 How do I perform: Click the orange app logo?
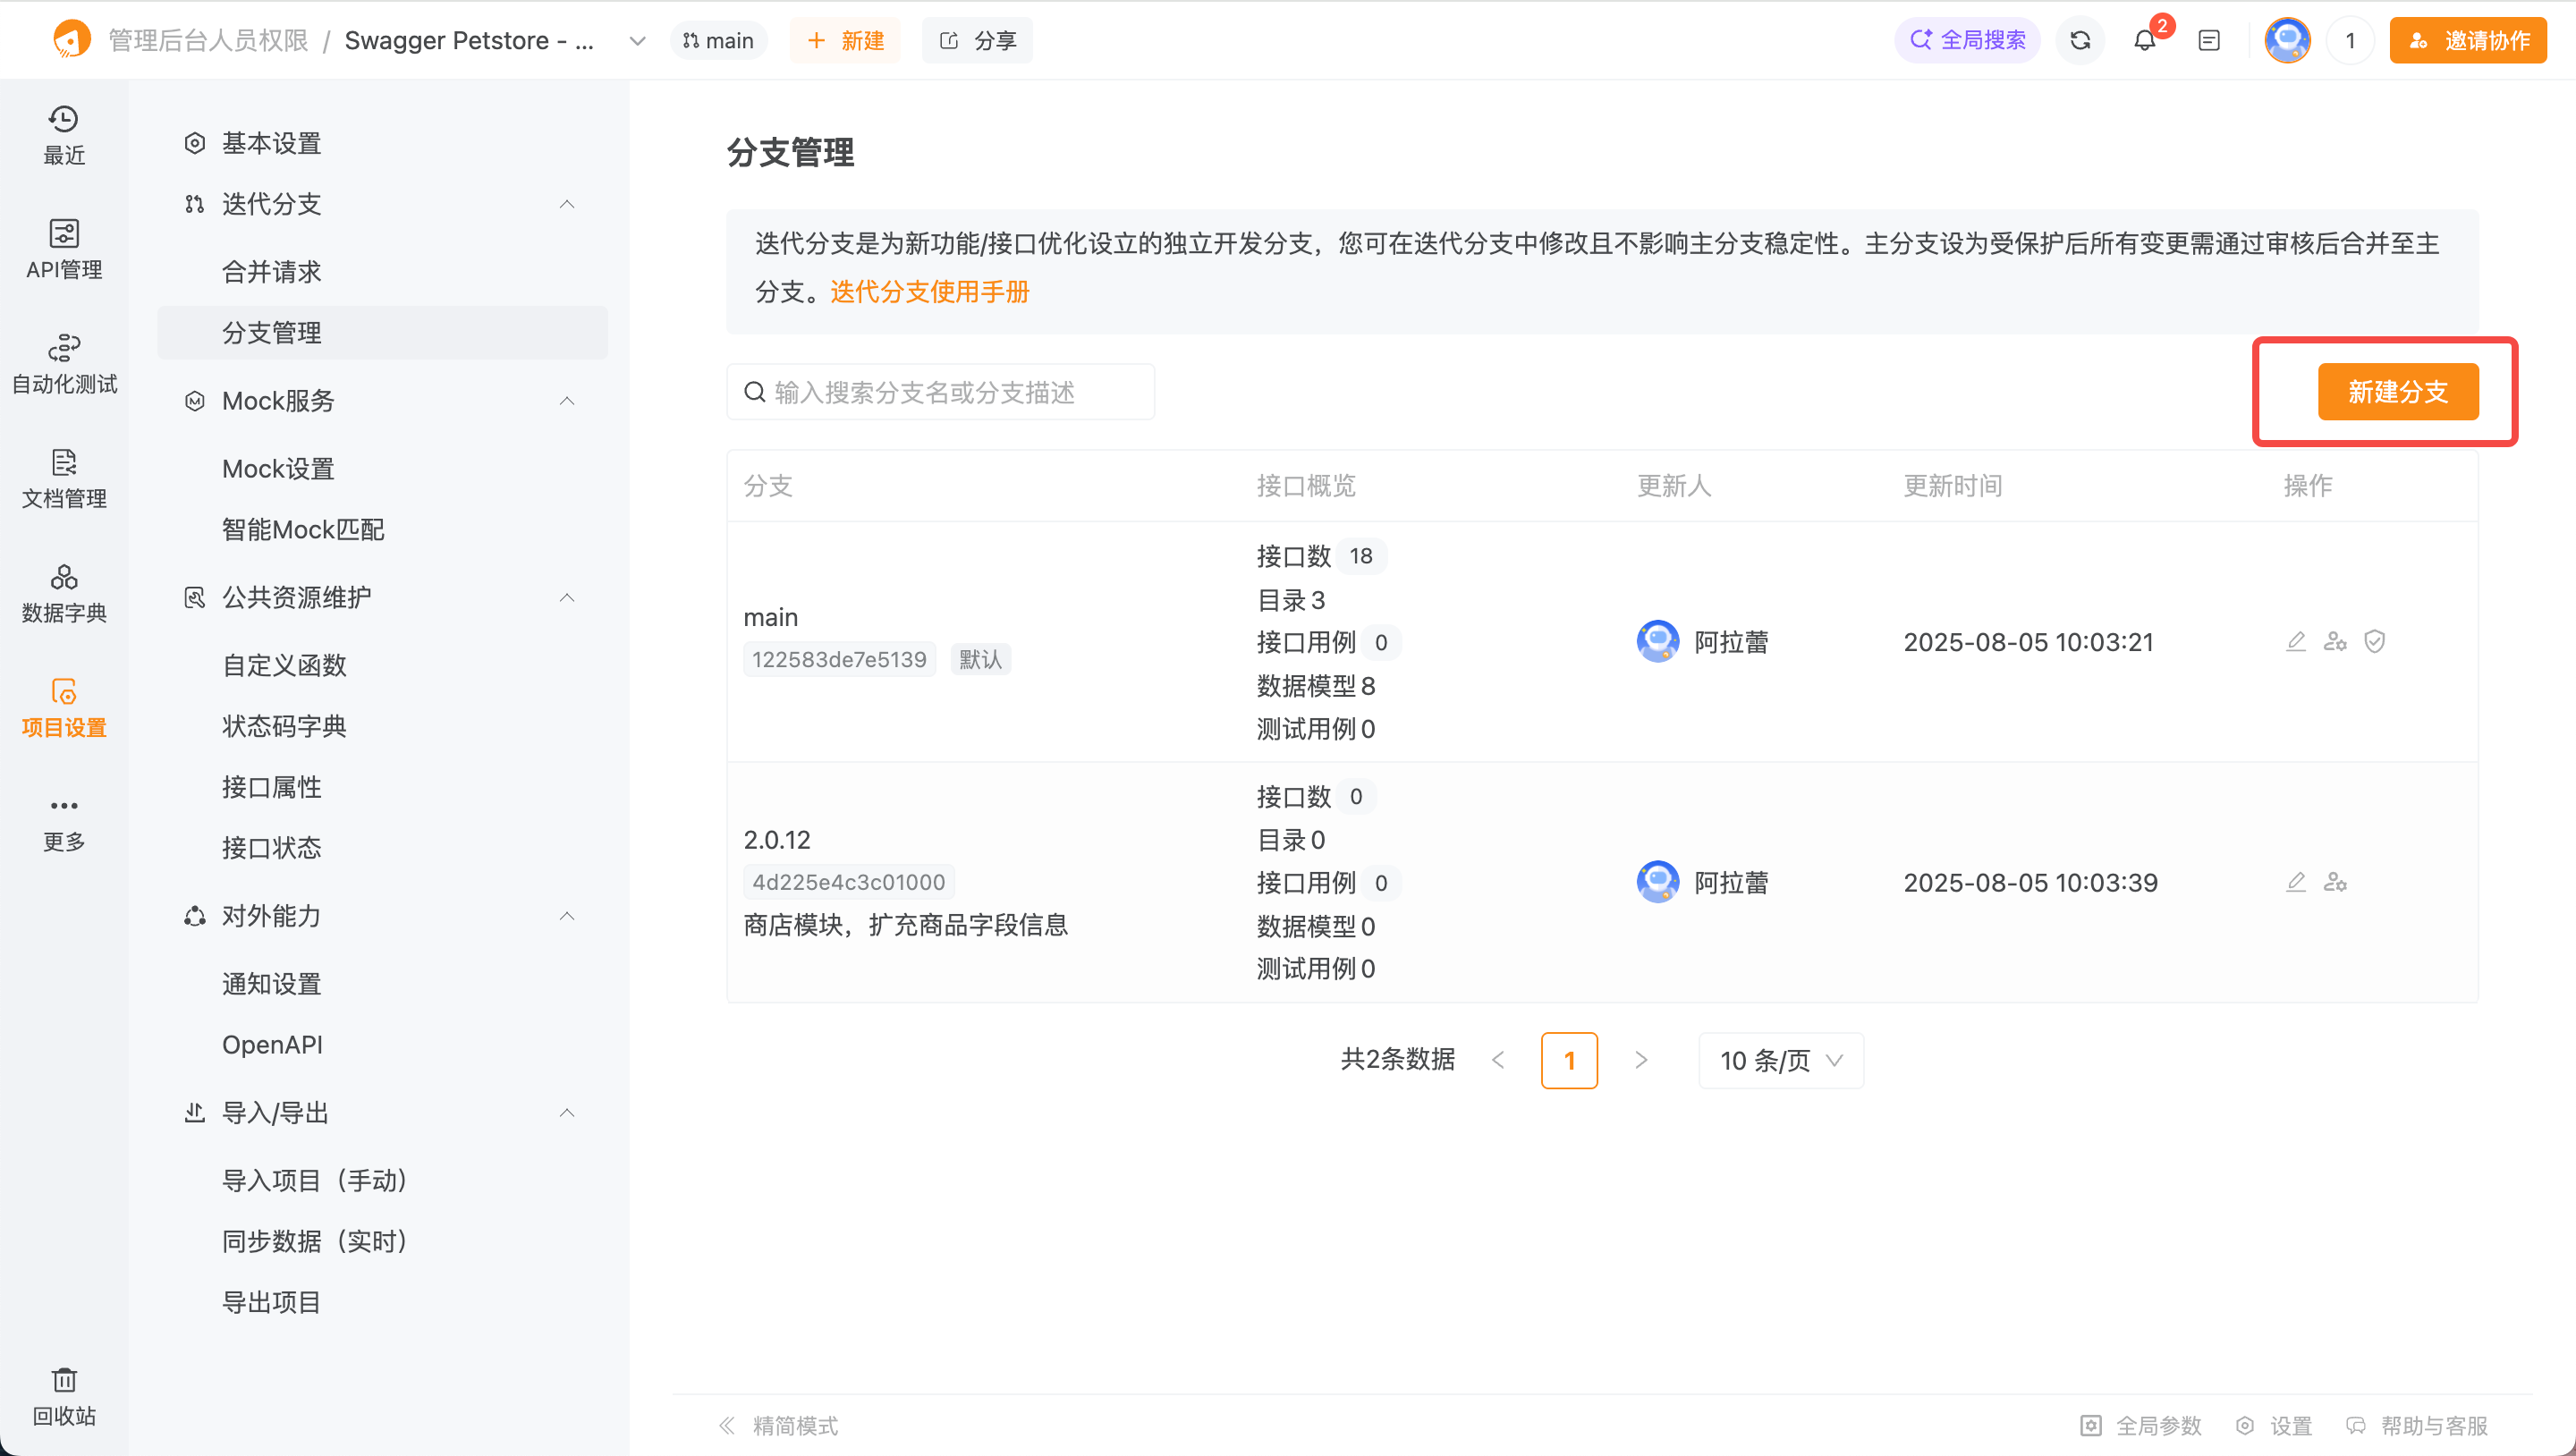[71, 40]
